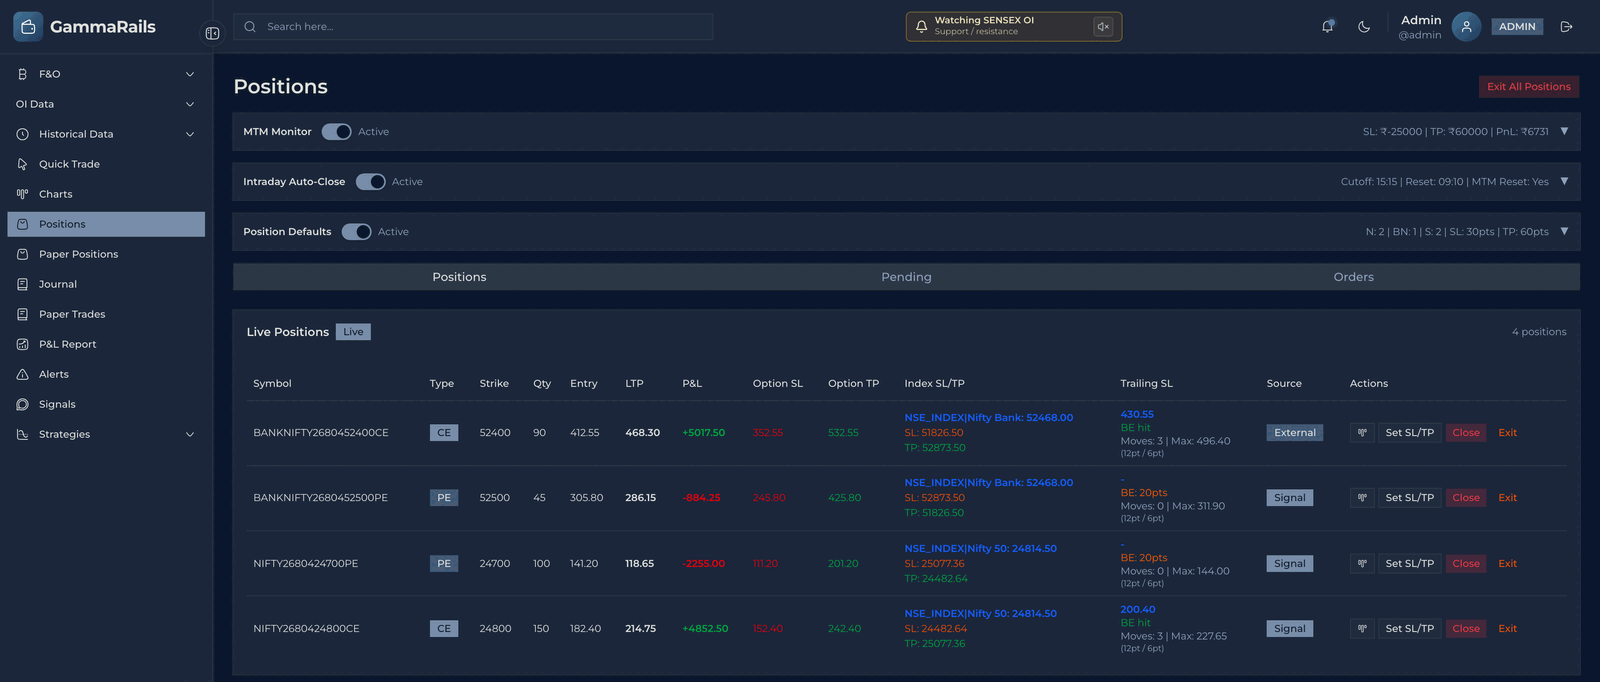Click Exit All Positions button
This screenshot has width=1600, height=682.
pos(1529,87)
